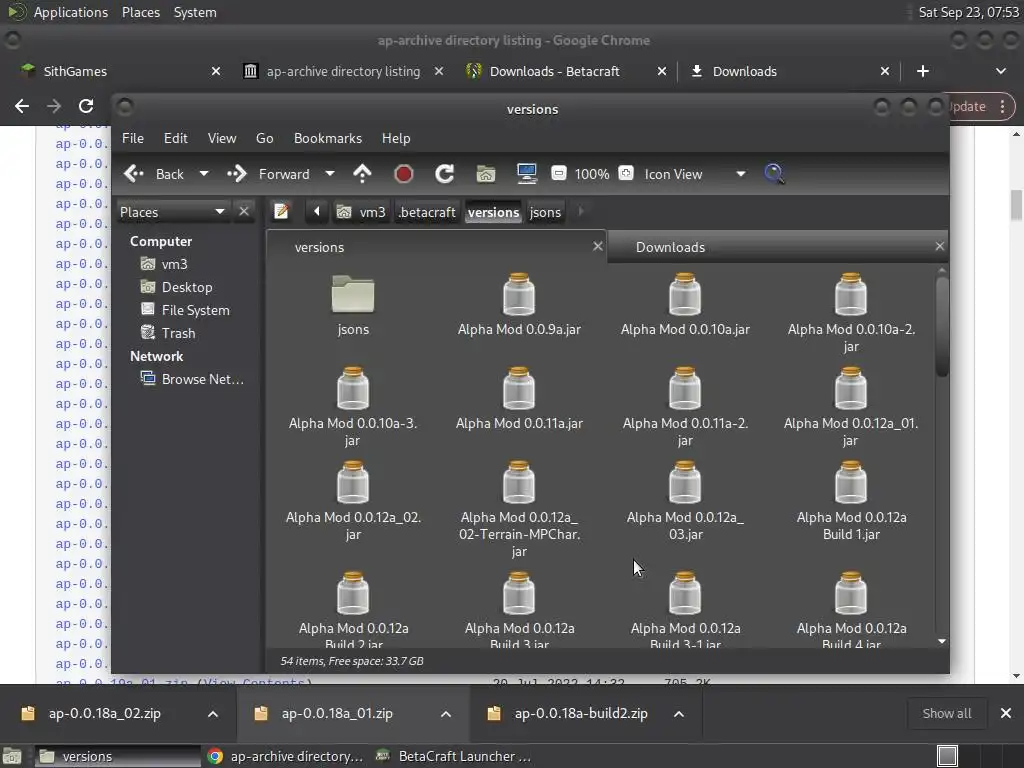Click the Forward navigation button

click(x=268, y=174)
